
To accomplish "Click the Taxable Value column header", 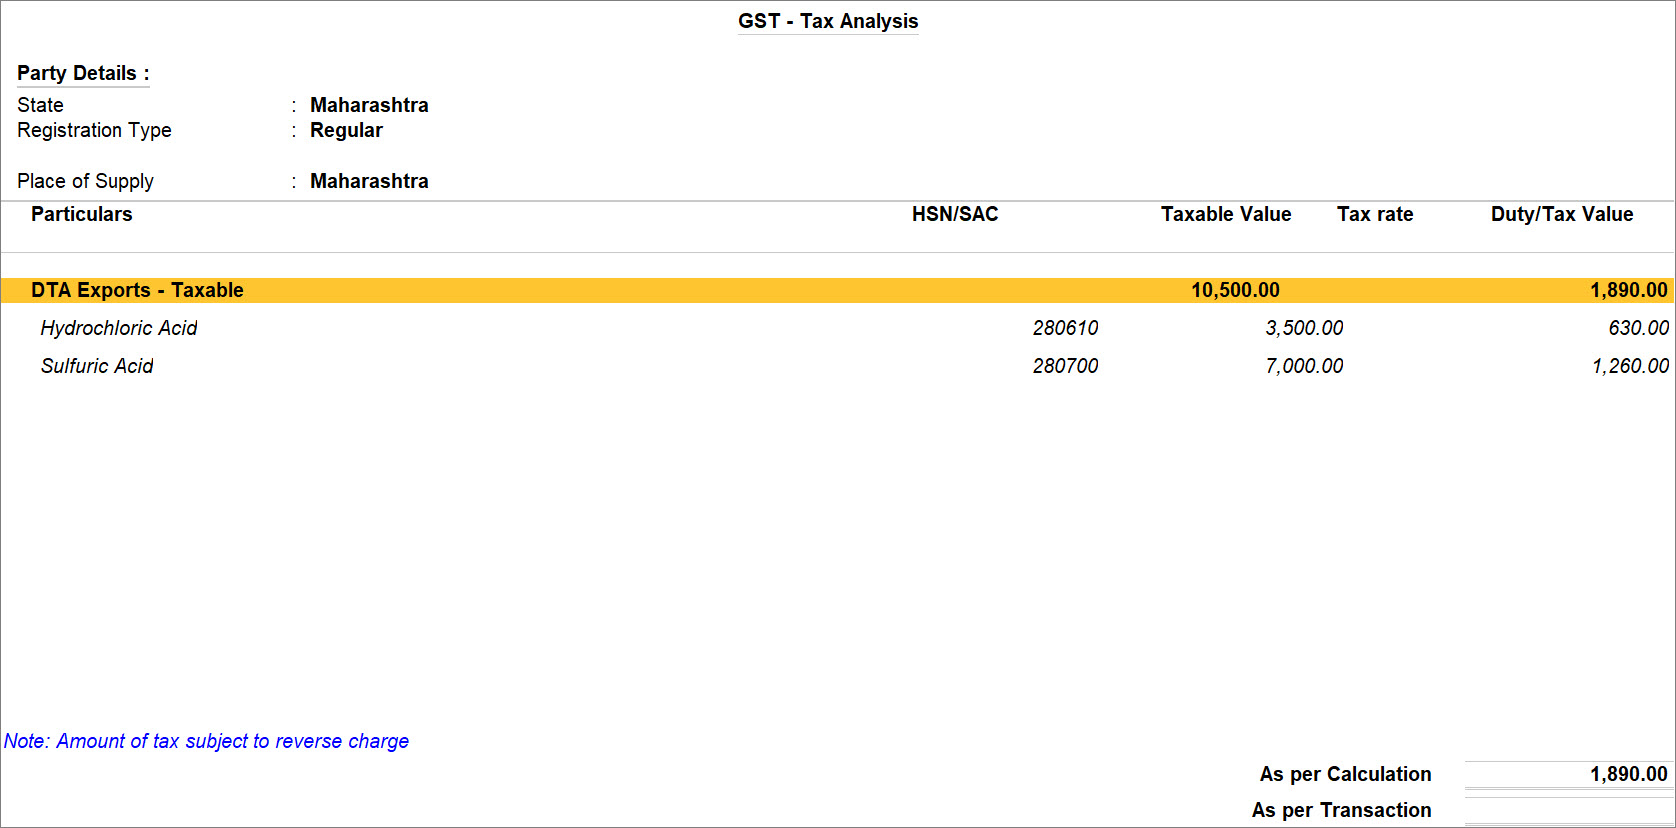I will pyautogui.click(x=1226, y=214).
